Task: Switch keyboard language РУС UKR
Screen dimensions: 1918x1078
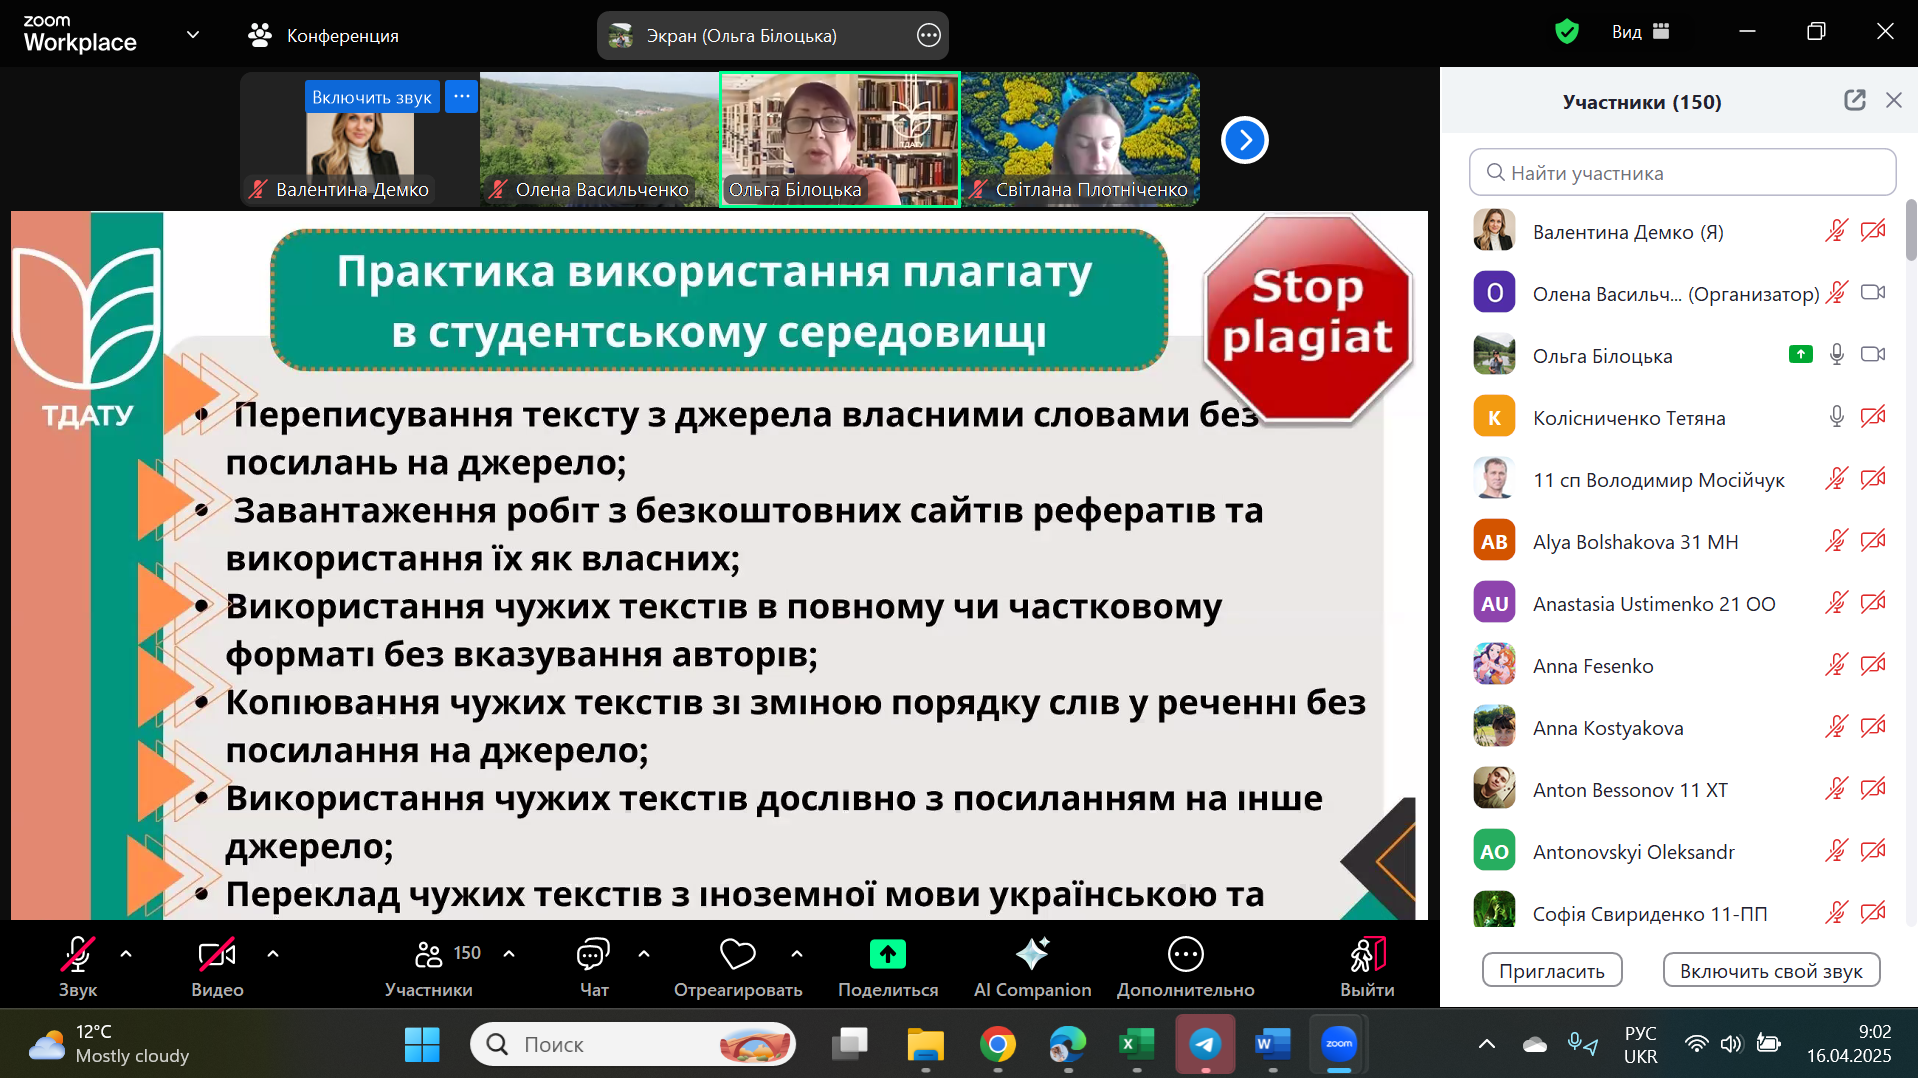Action: click(x=1640, y=1044)
